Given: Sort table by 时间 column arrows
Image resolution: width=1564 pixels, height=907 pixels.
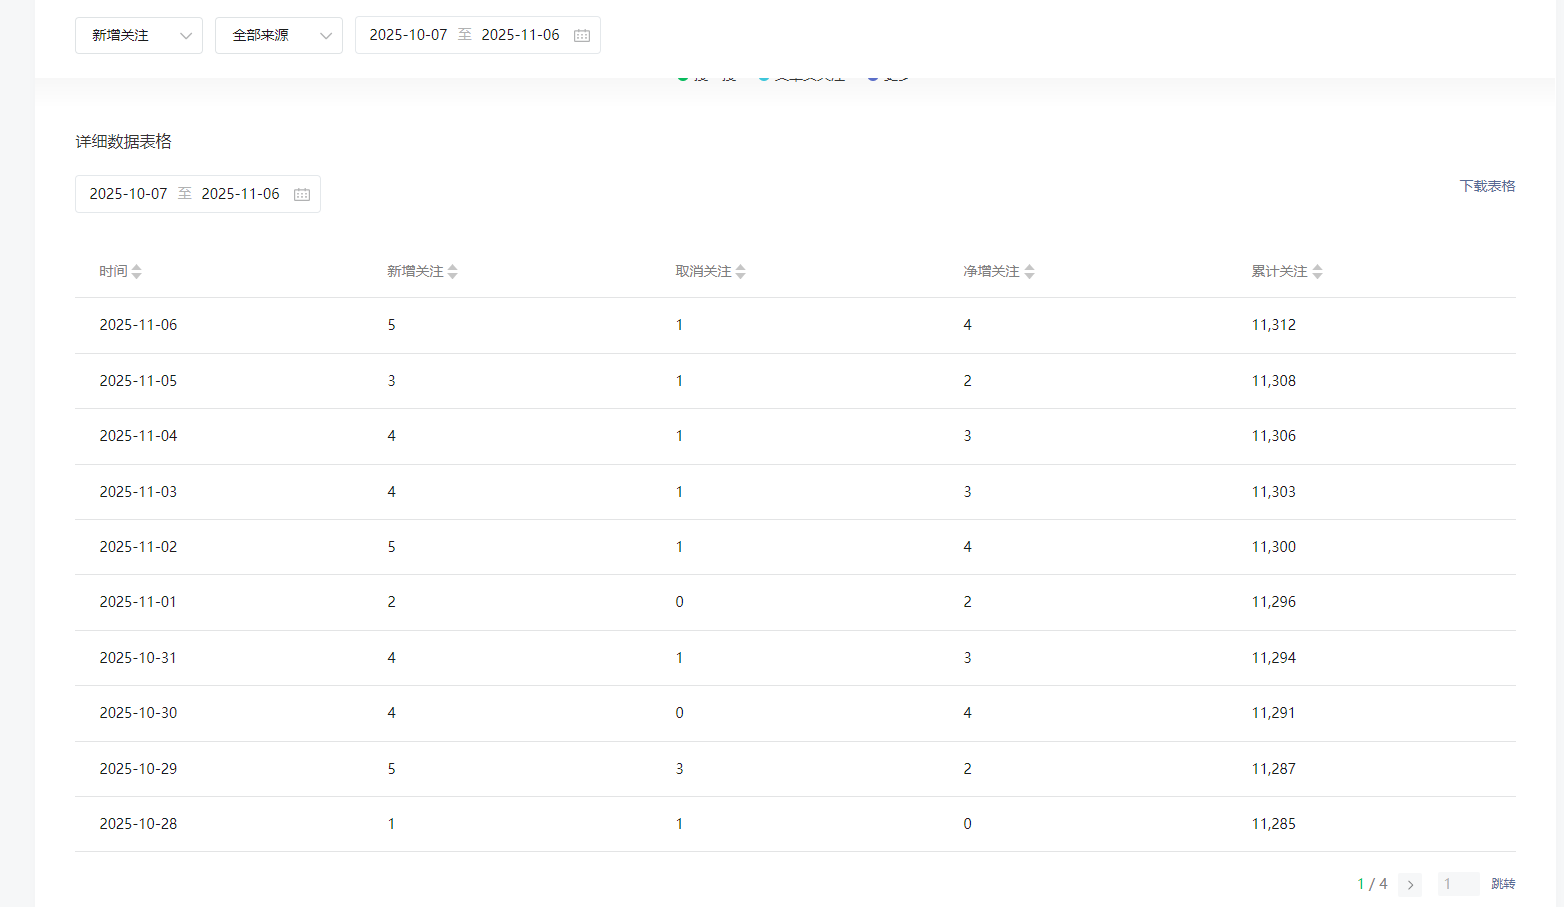Looking at the screenshot, I should [137, 272].
